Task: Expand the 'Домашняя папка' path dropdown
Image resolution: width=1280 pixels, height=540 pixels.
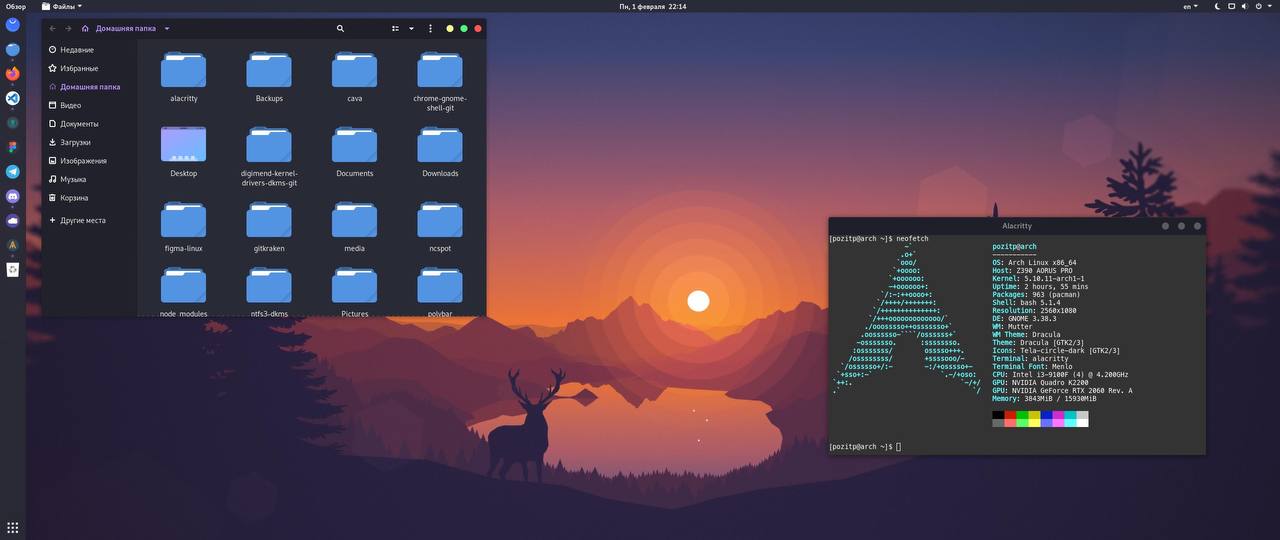Action: tap(167, 28)
